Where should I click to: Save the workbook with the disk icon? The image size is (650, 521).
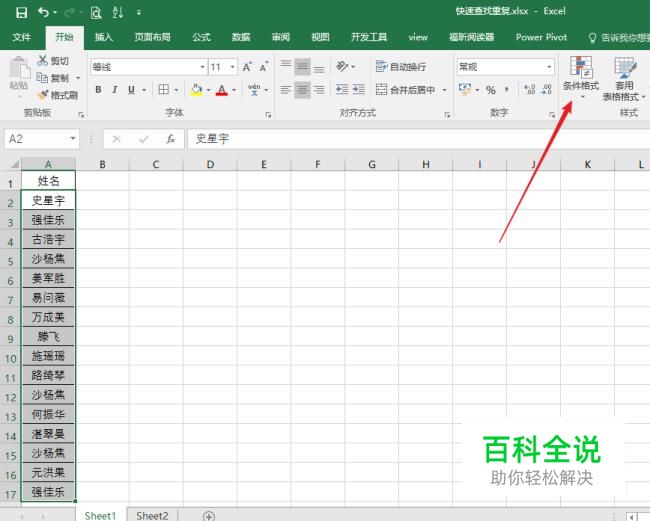22,12
